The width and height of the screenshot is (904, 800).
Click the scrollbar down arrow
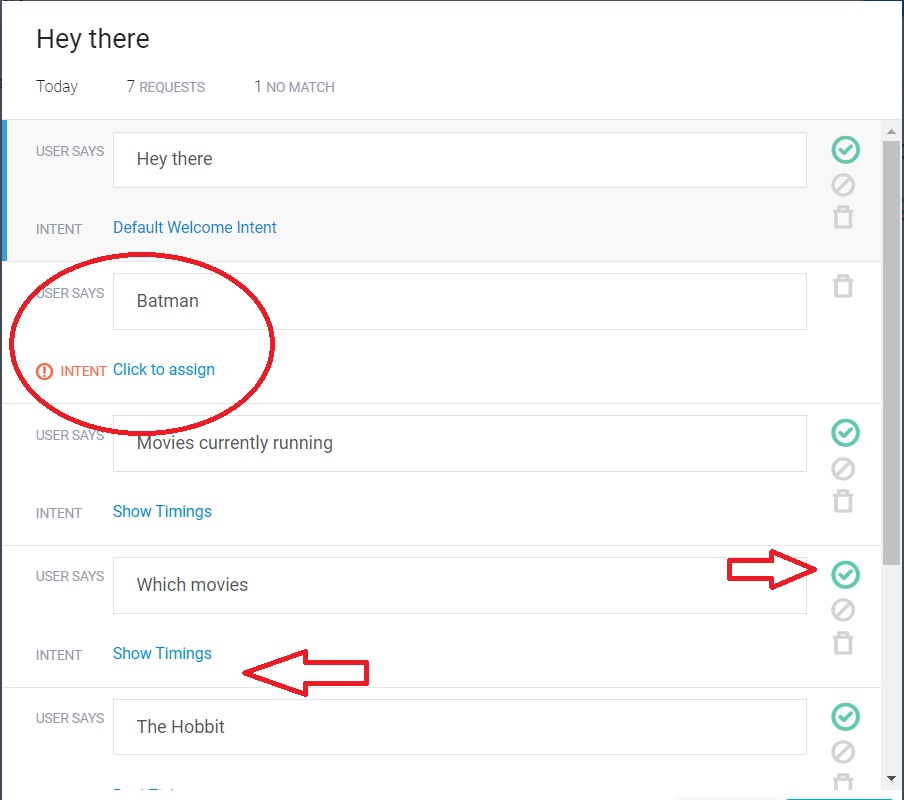[x=891, y=779]
